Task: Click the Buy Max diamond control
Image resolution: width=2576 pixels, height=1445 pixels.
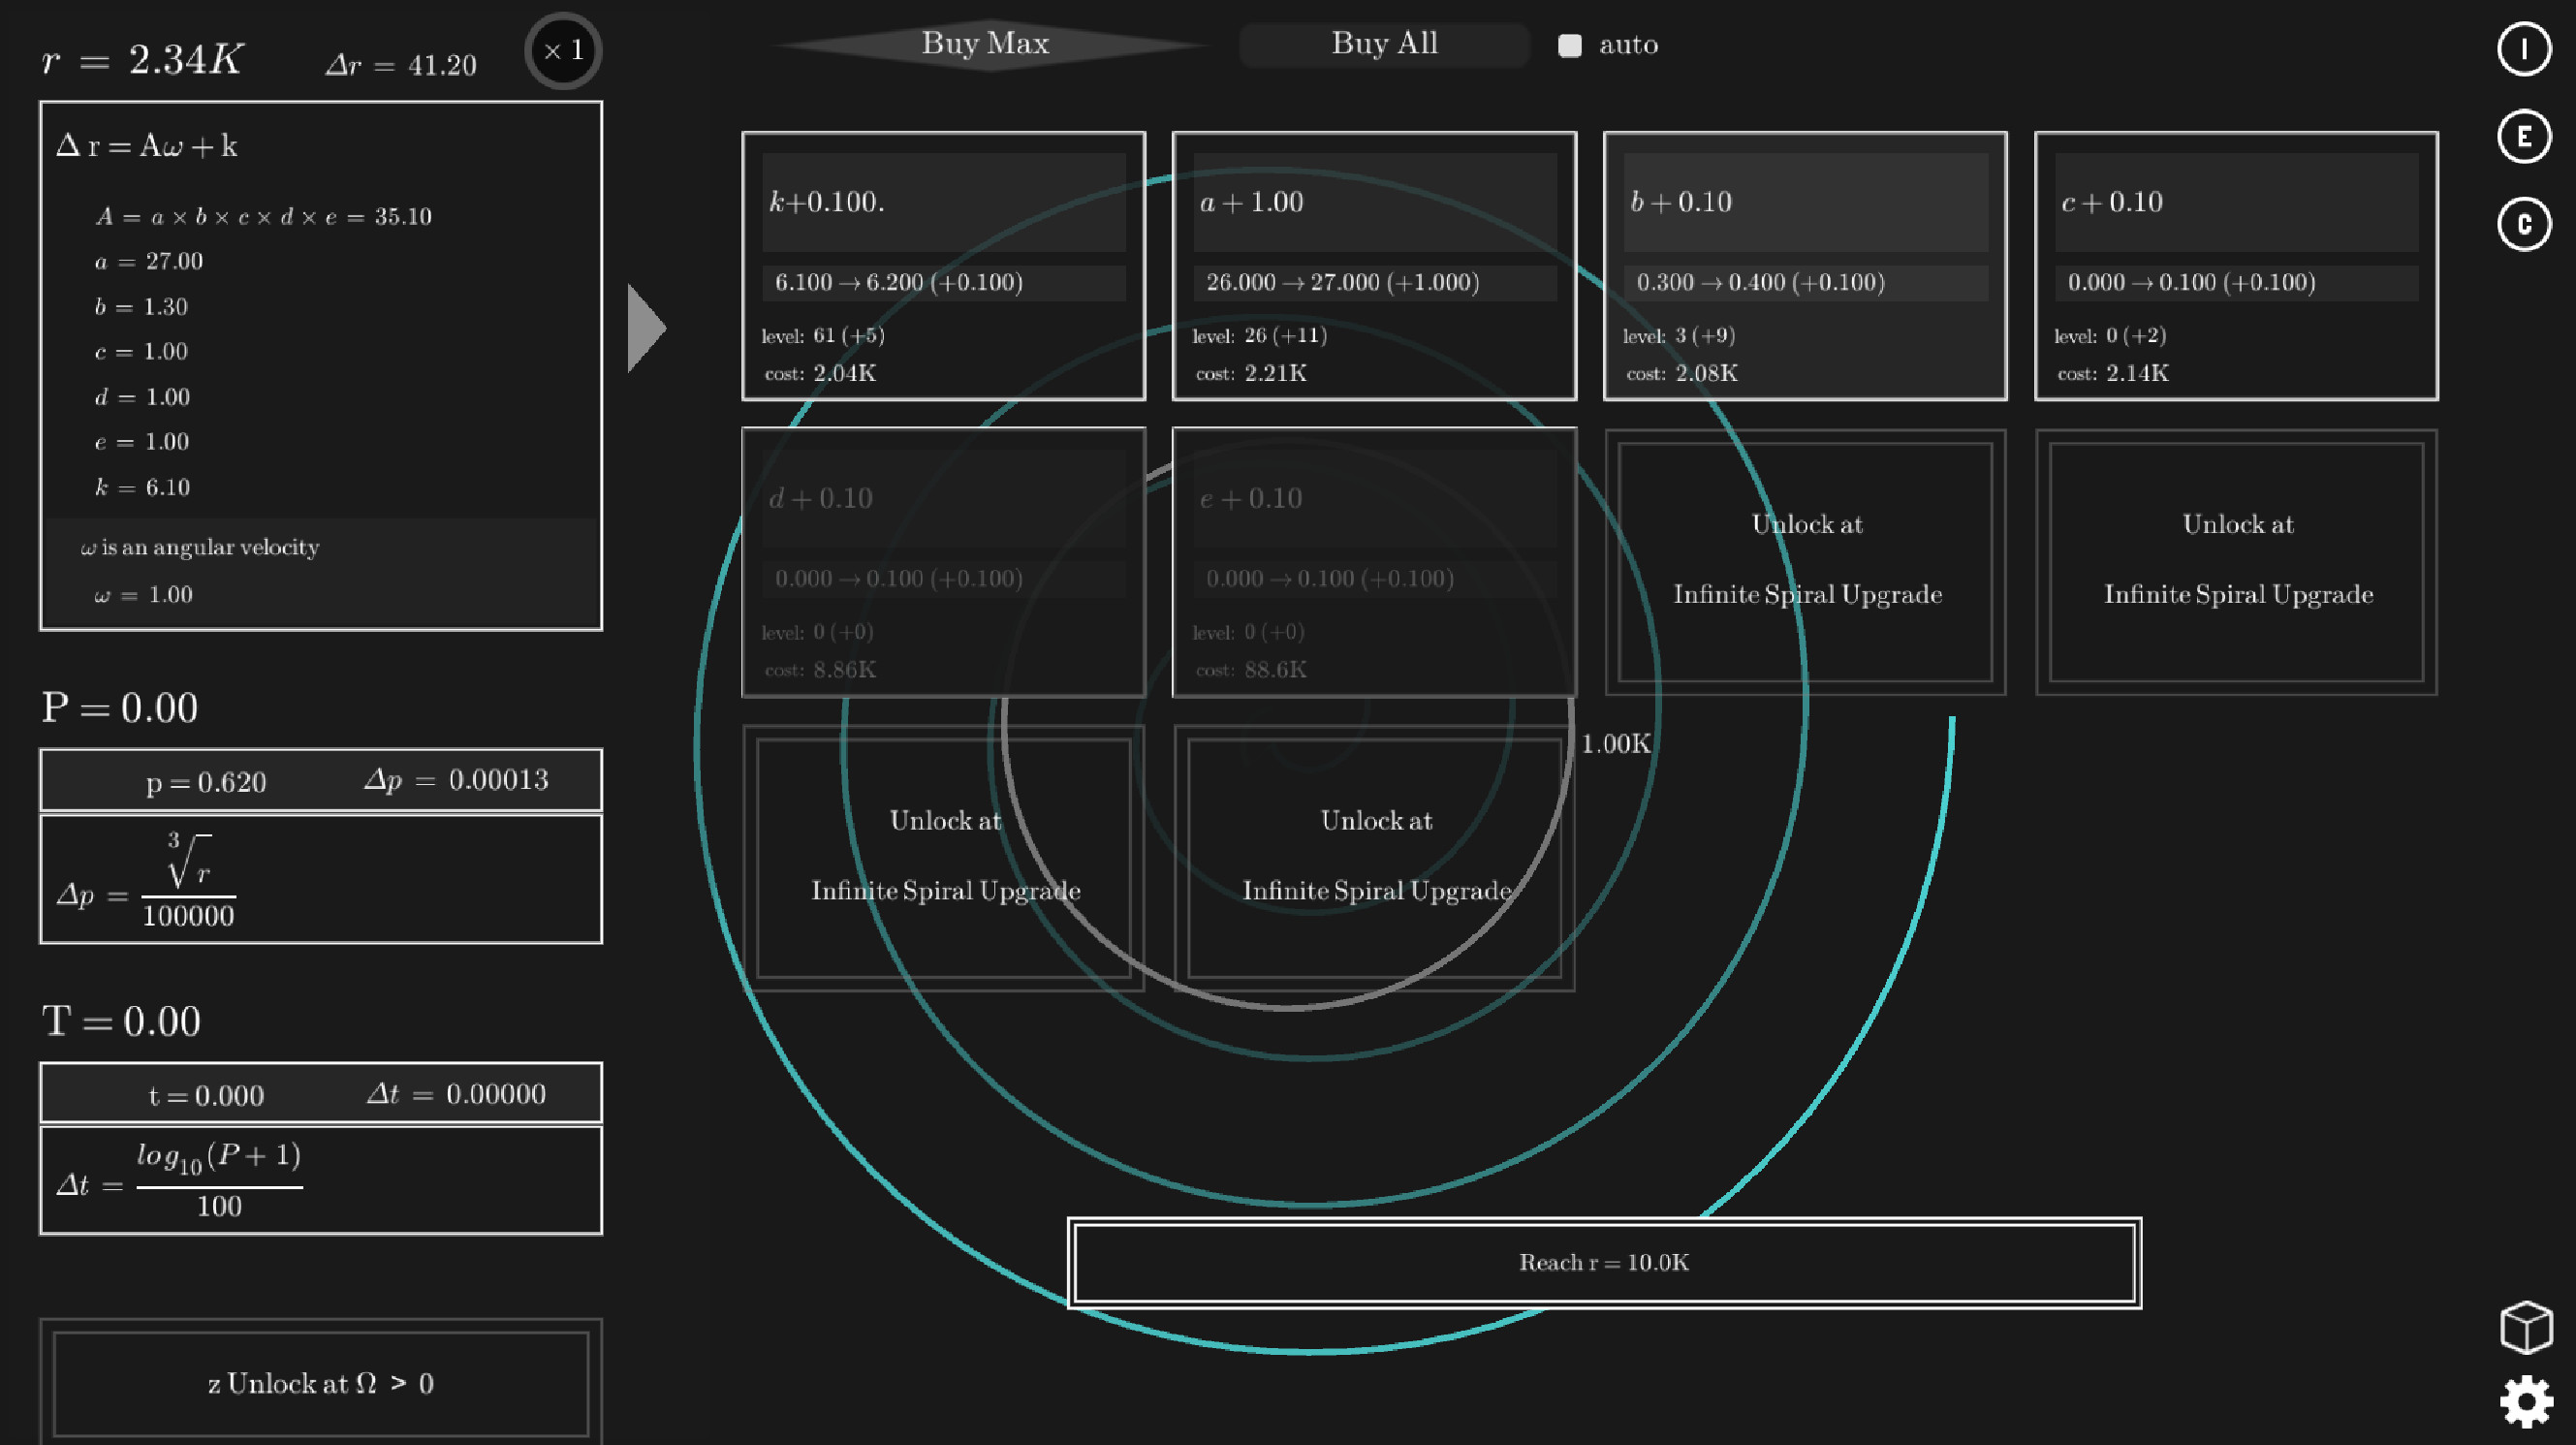Action: click(x=986, y=44)
